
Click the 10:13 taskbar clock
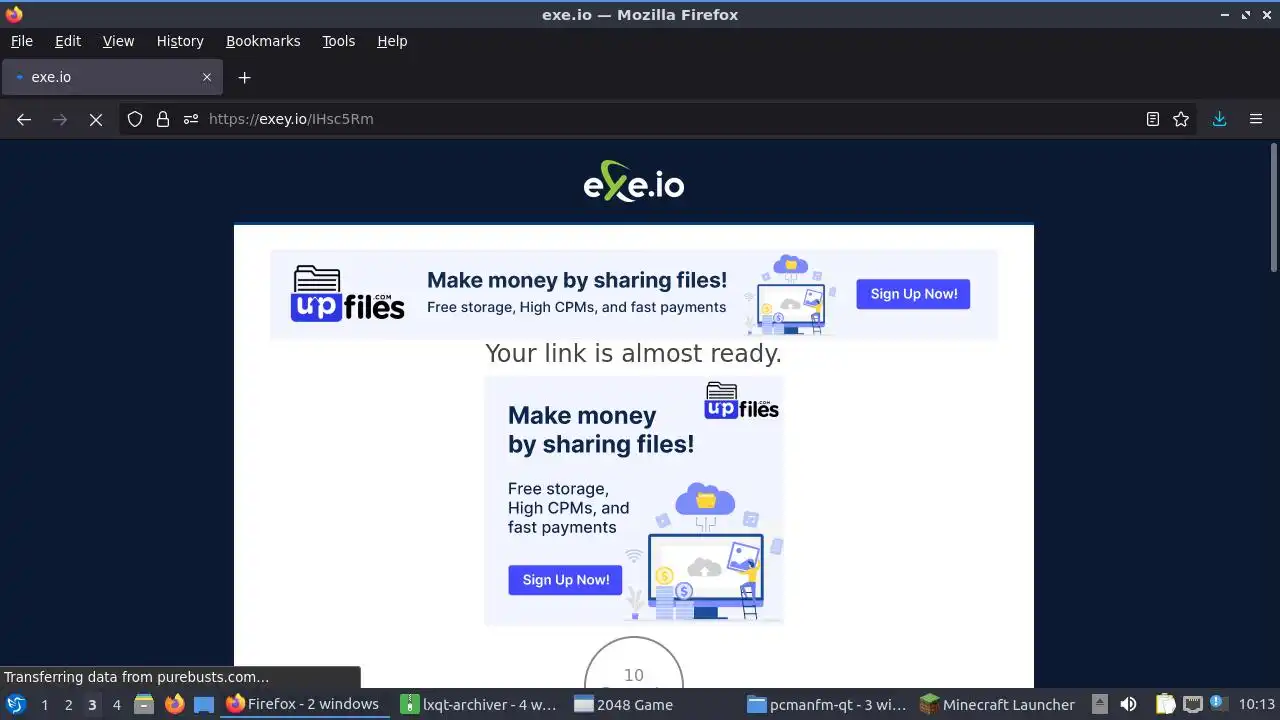point(1257,704)
